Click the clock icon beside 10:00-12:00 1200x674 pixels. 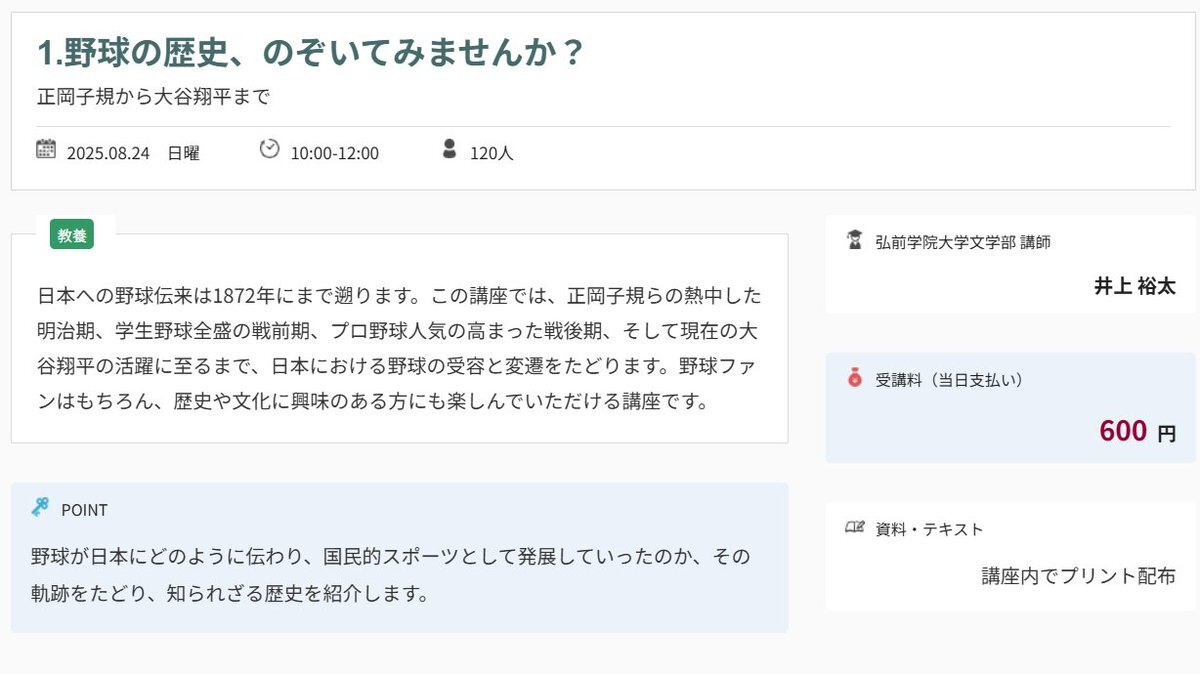[269, 149]
